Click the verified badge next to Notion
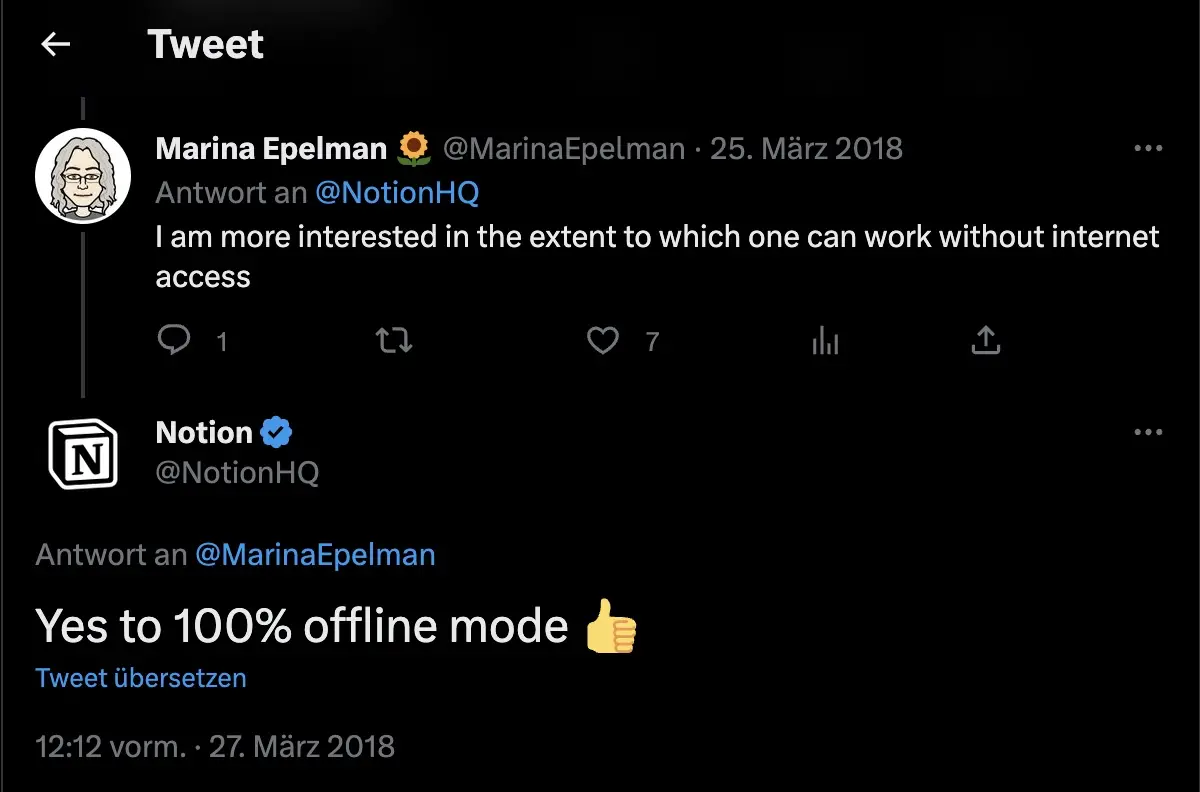1200x792 pixels. [275, 431]
